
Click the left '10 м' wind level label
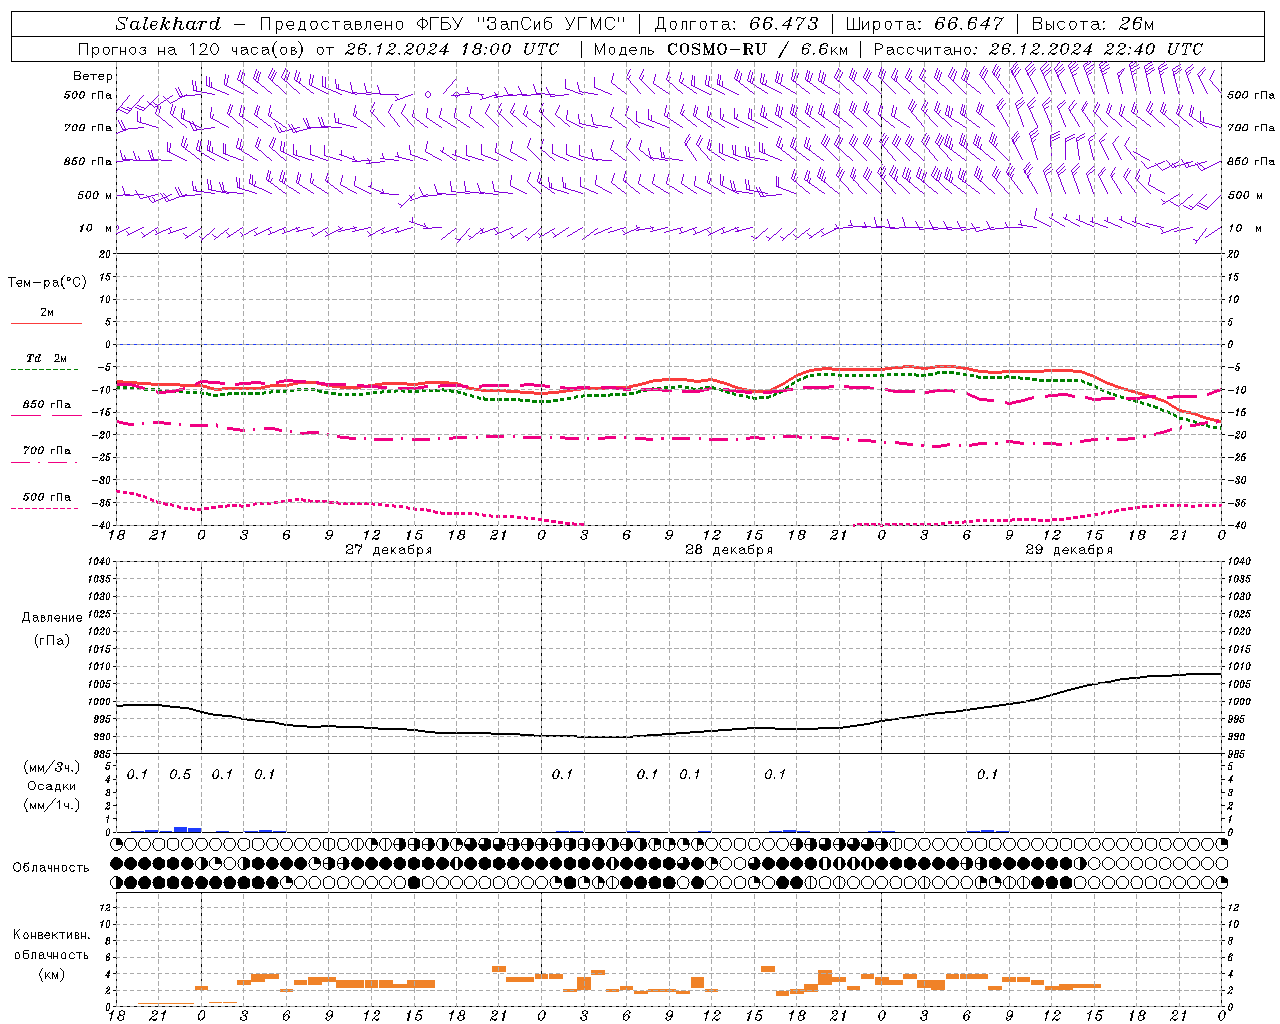point(96,229)
